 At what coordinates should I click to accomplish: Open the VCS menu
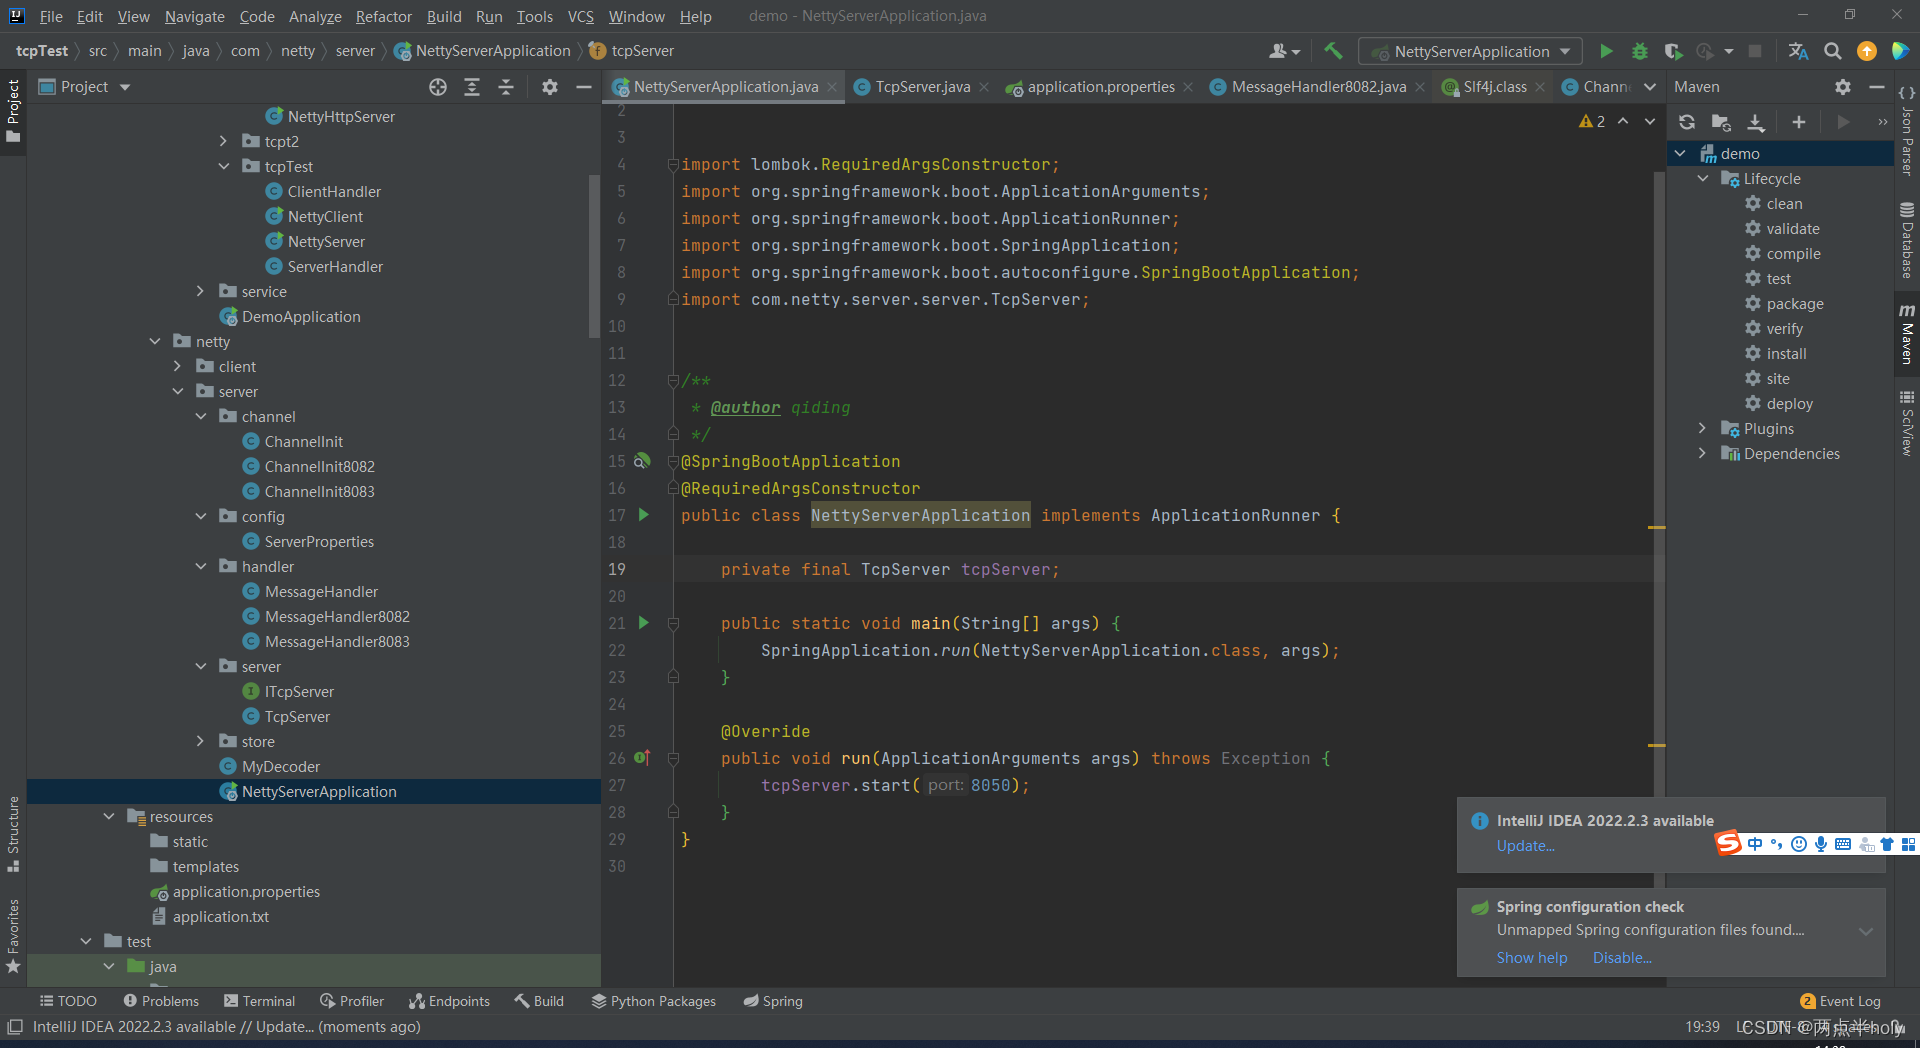pos(580,16)
